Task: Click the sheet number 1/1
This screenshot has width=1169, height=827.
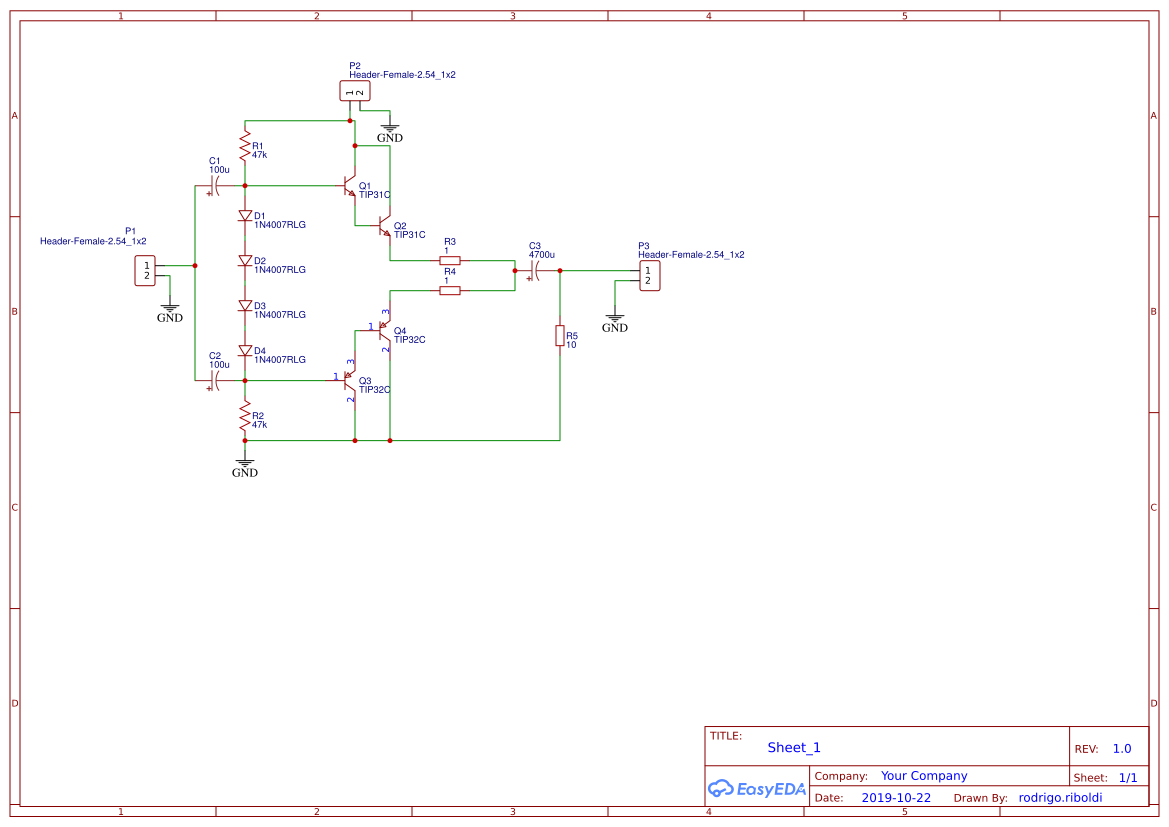Action: pyautogui.click(x=1128, y=778)
